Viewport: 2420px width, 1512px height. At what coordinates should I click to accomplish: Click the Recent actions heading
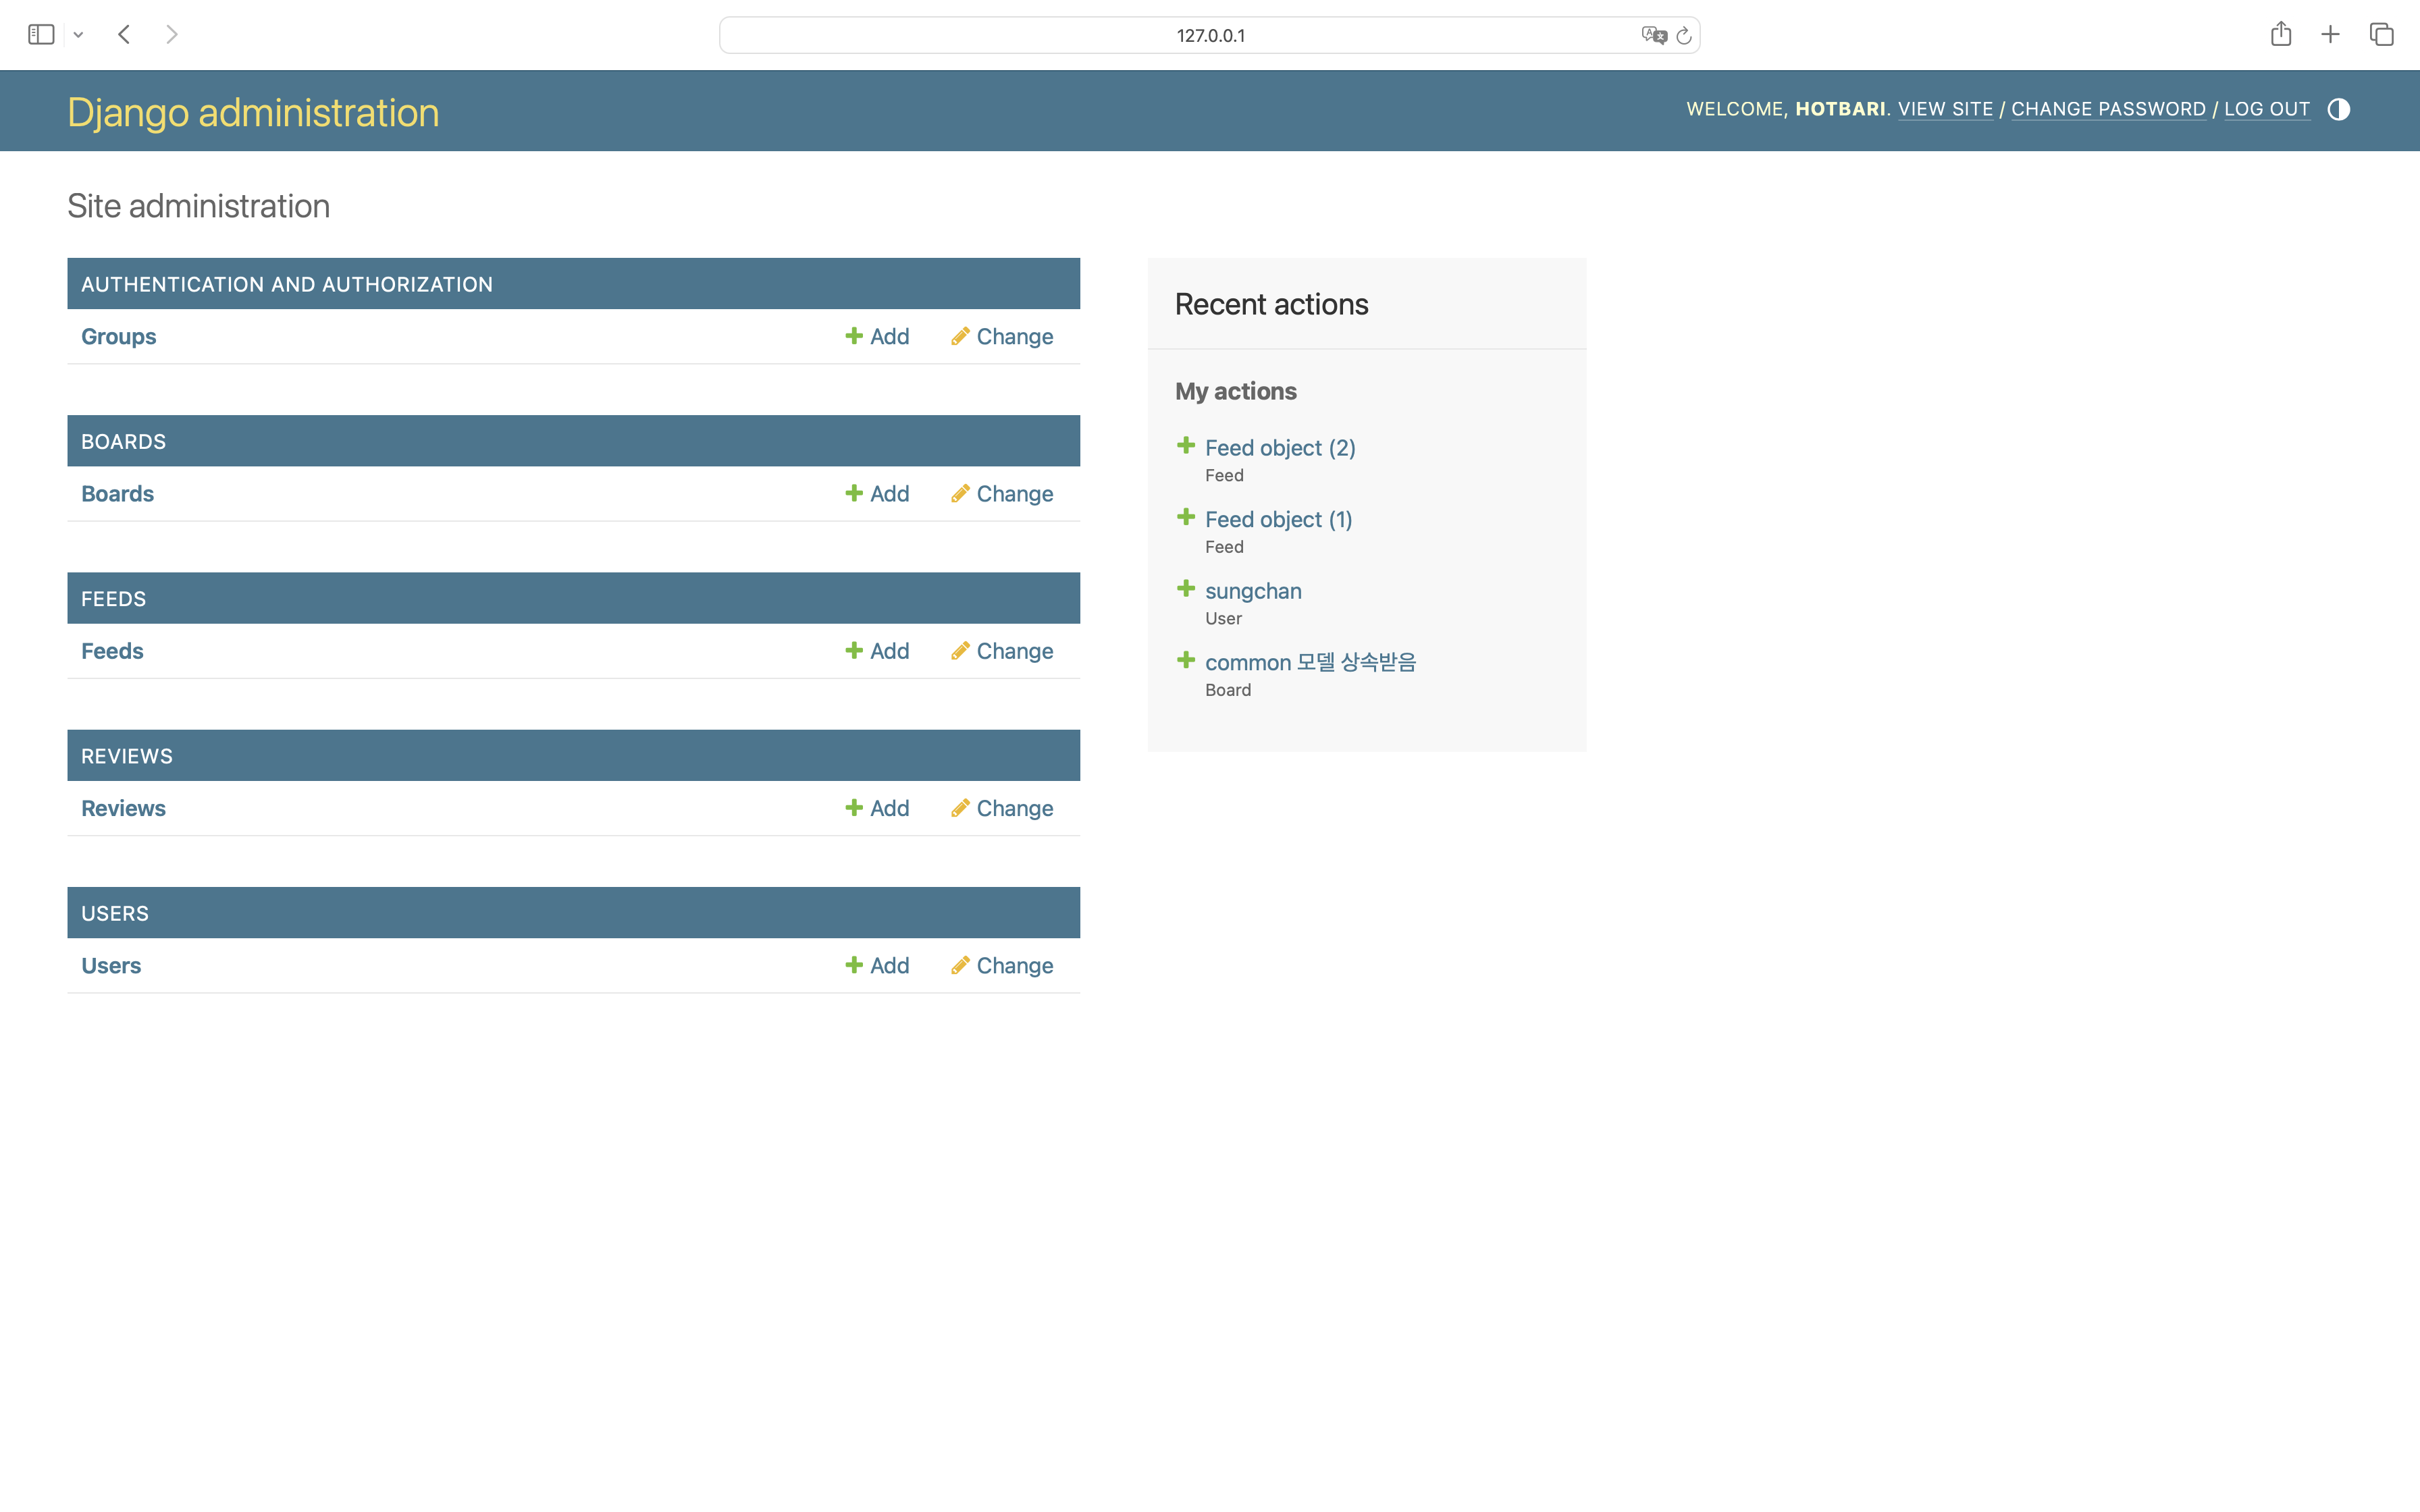[x=1271, y=304]
